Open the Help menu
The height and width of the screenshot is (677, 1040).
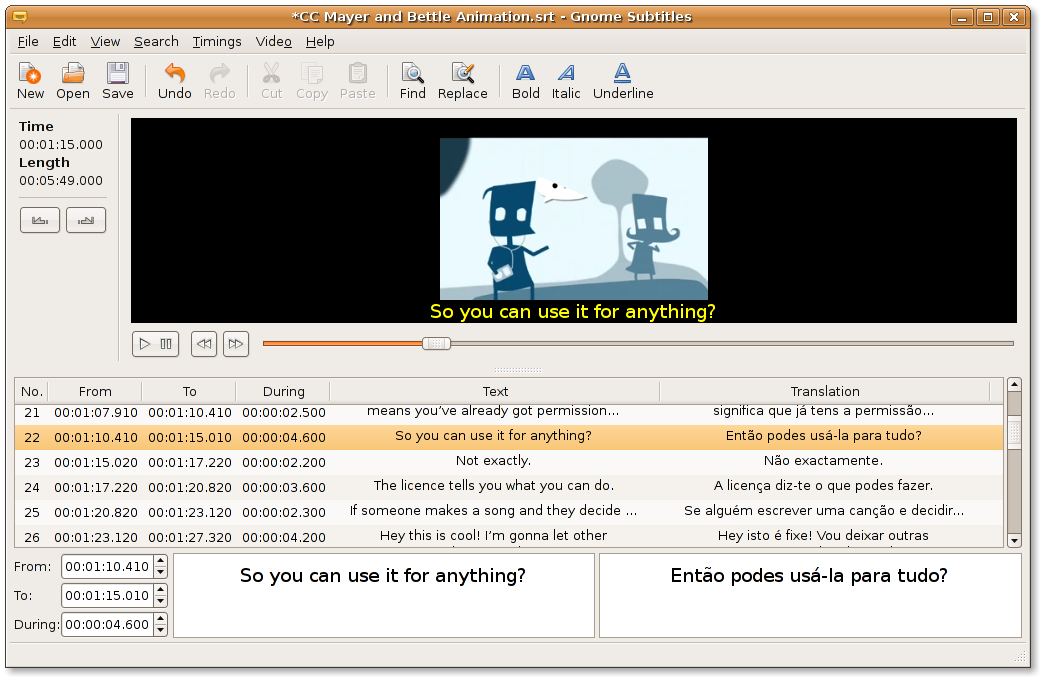(x=320, y=42)
